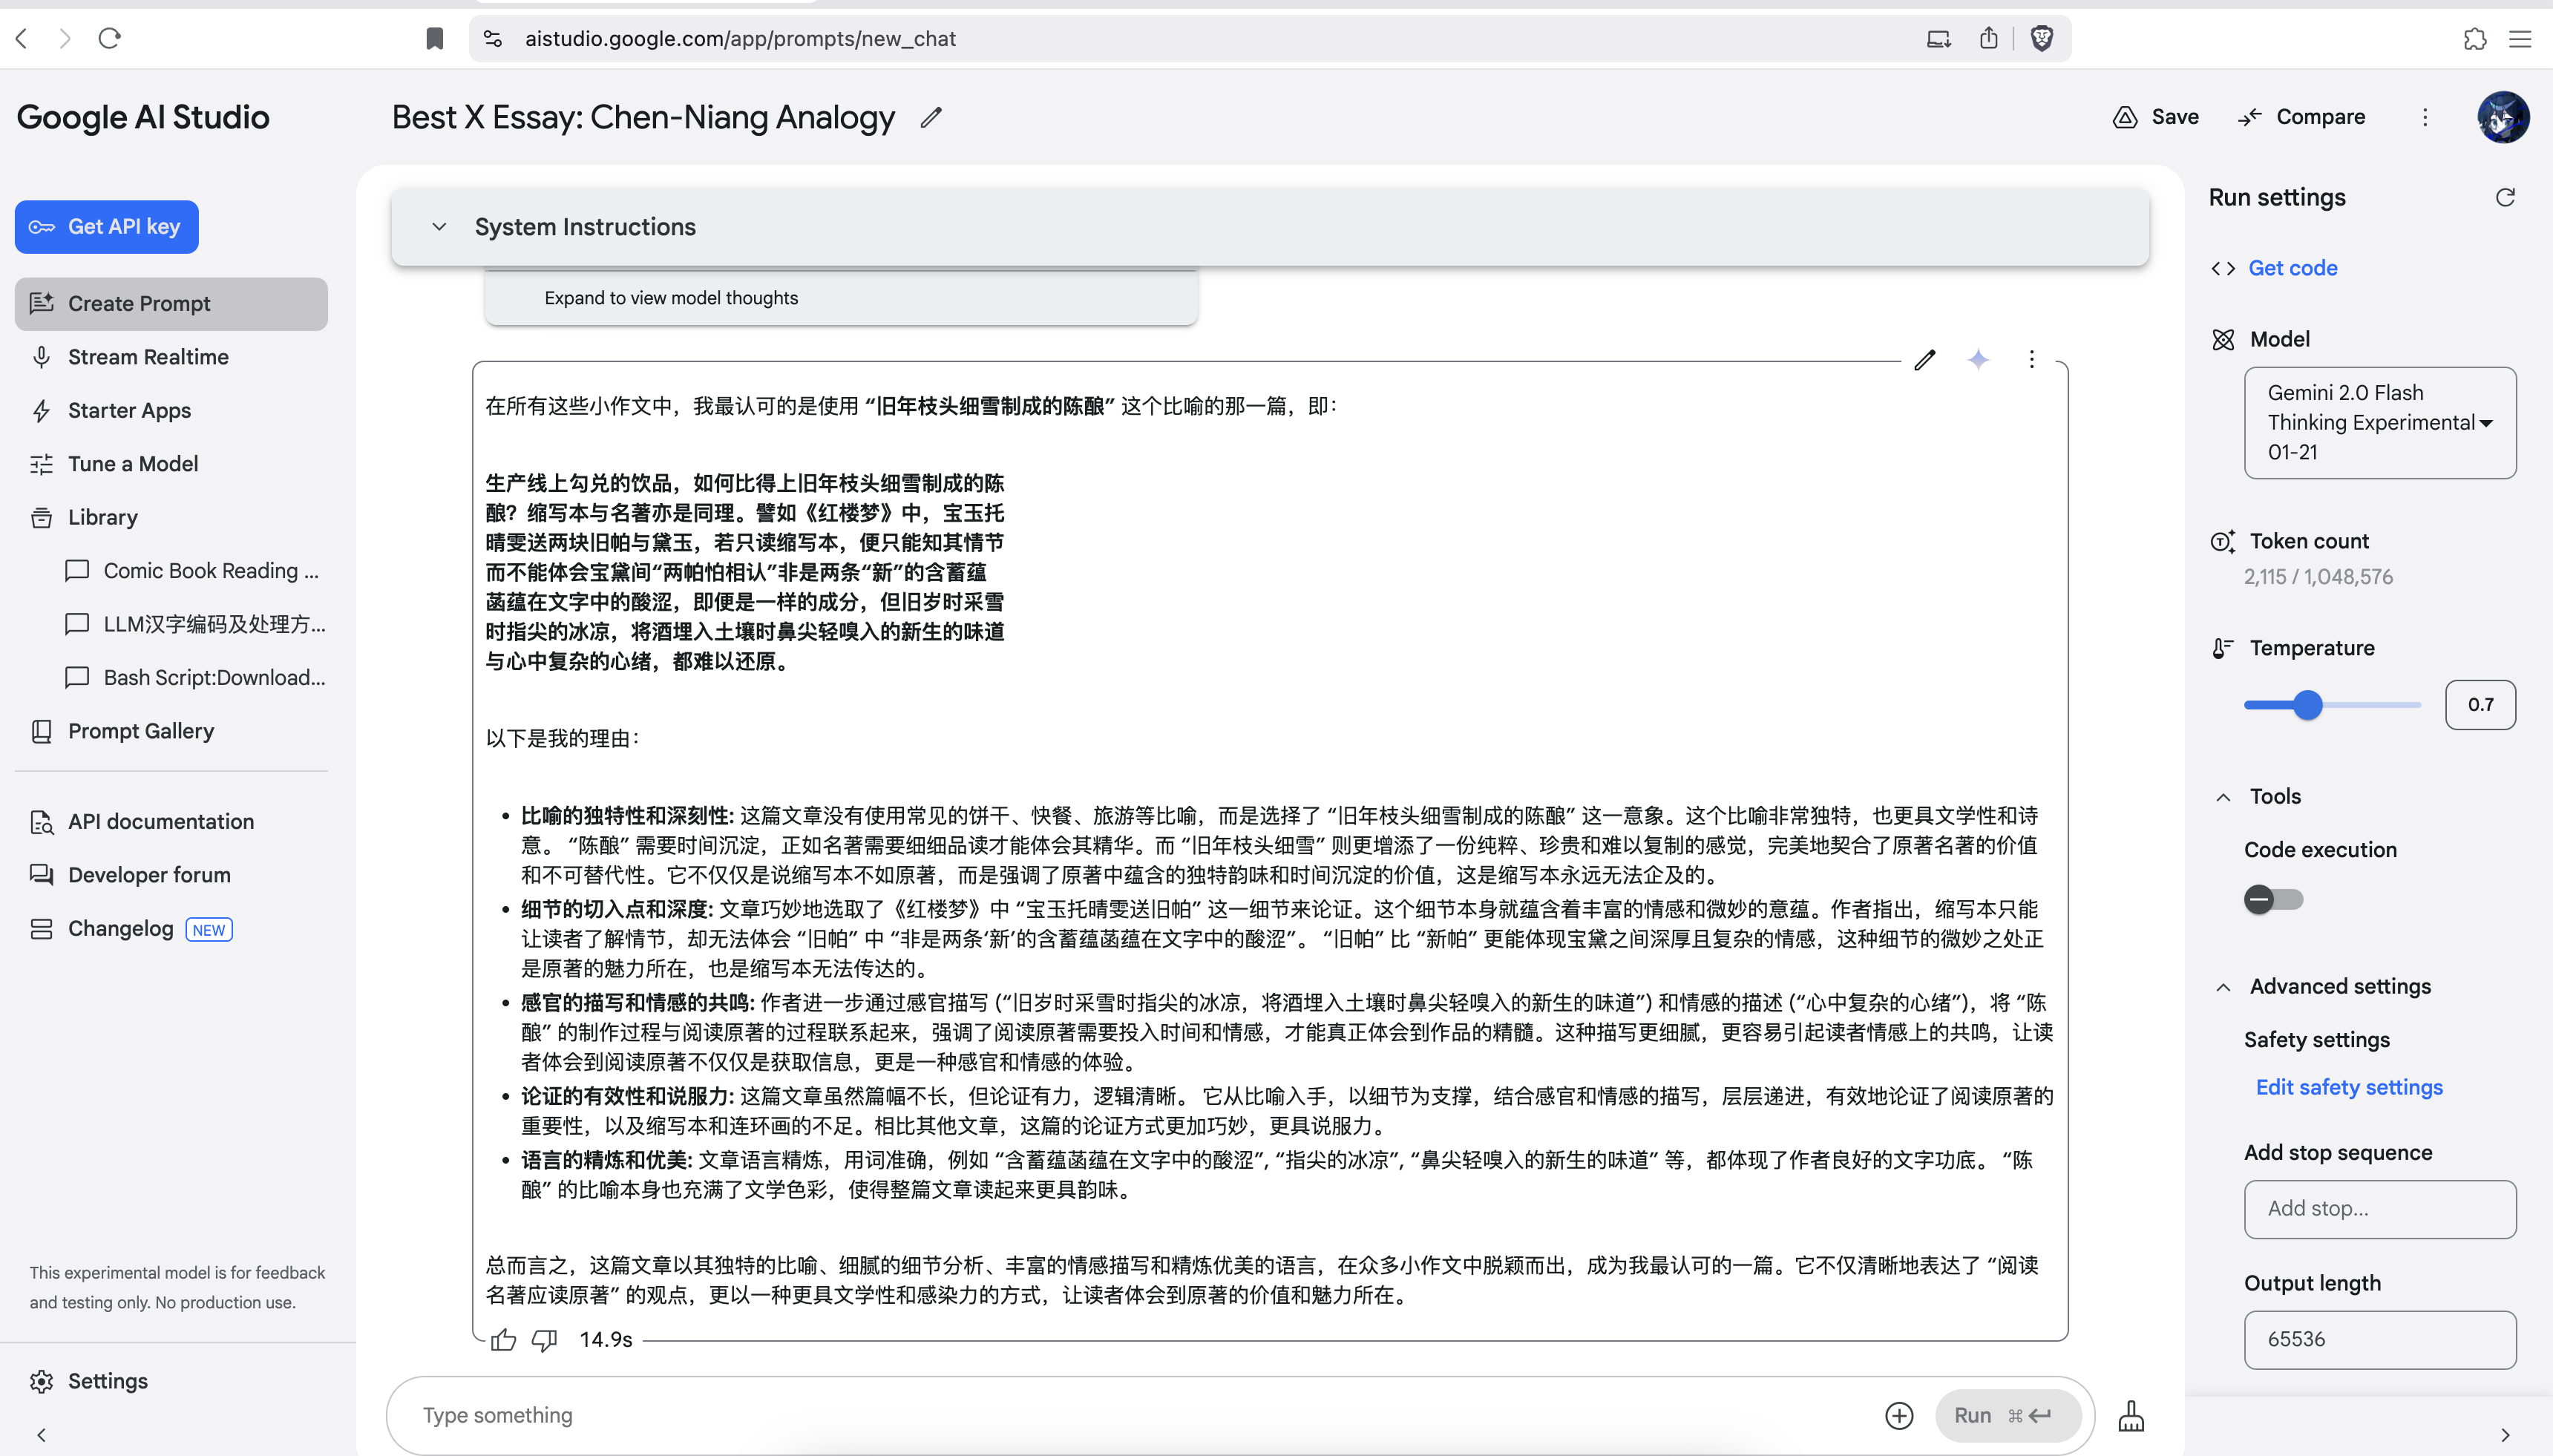Open the Gemini 2.0 Flash model dropdown
The height and width of the screenshot is (1456, 2553).
[2379, 422]
